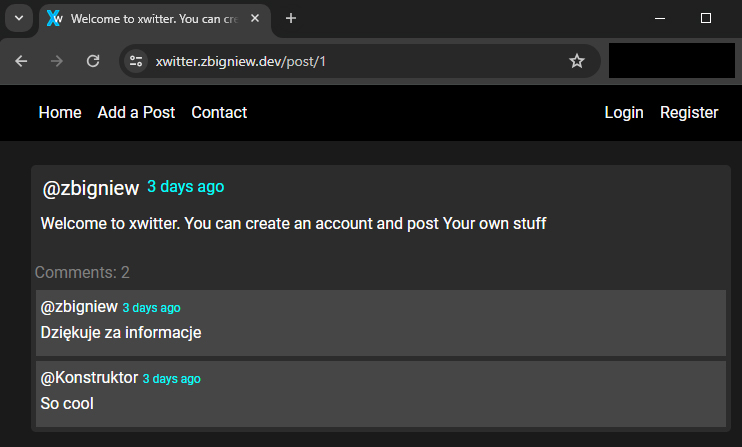The height and width of the screenshot is (447, 742).
Task: Close the xwitter browser tab
Action: pyautogui.click(x=255, y=18)
